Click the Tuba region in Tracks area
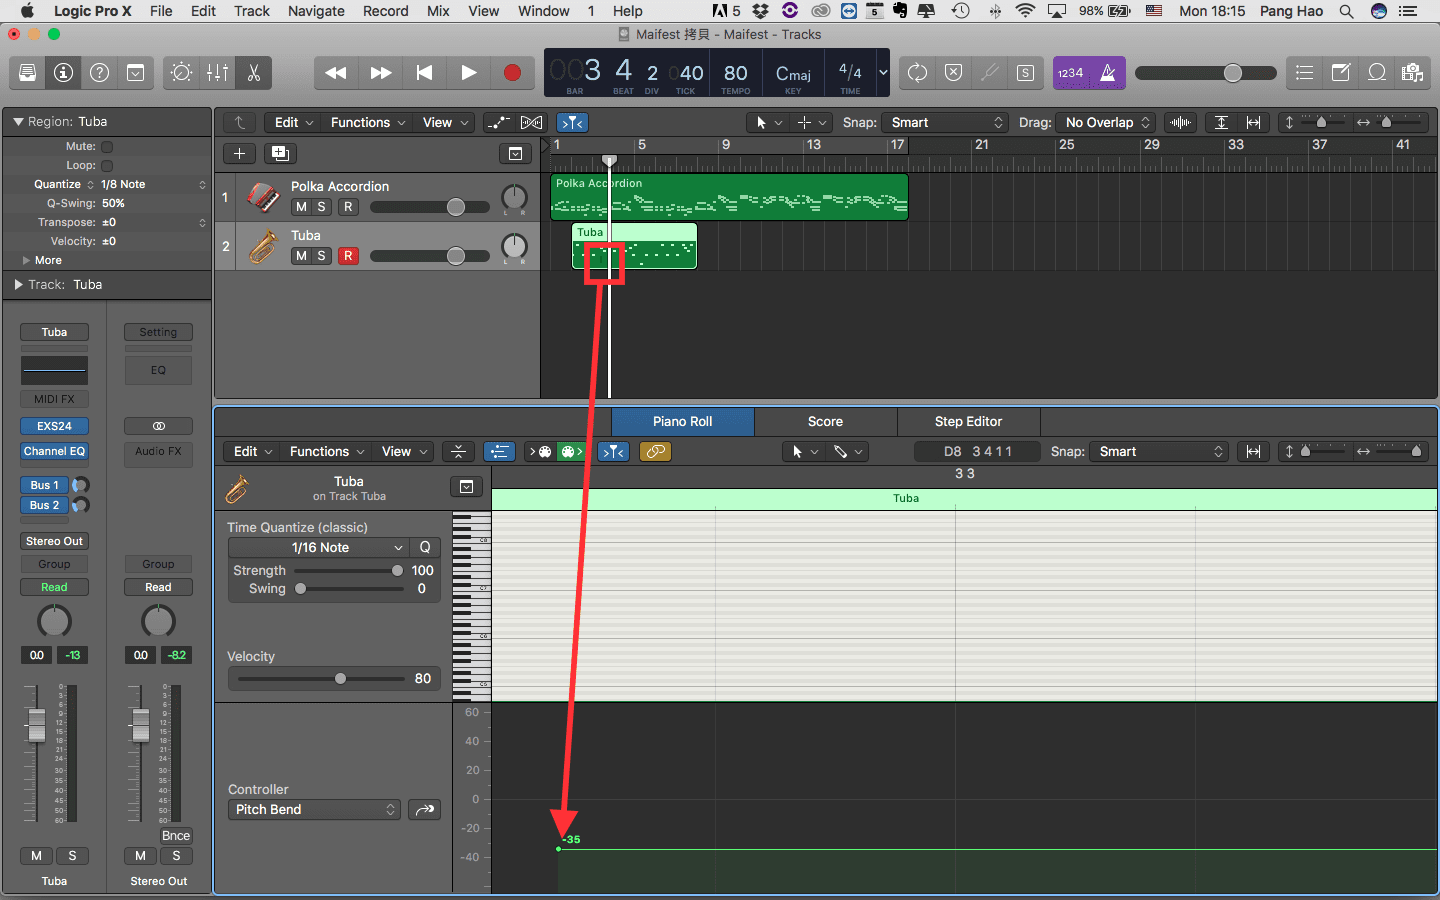Viewport: 1440px width, 900px height. click(635, 246)
